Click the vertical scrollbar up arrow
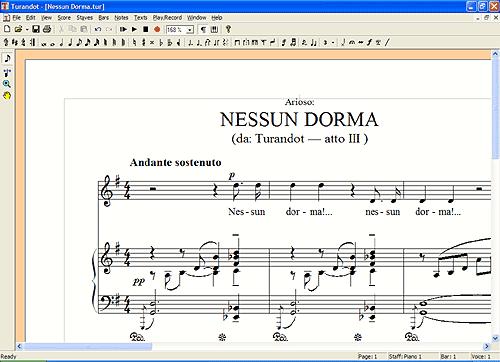This screenshot has width=500, height=362. [495, 53]
